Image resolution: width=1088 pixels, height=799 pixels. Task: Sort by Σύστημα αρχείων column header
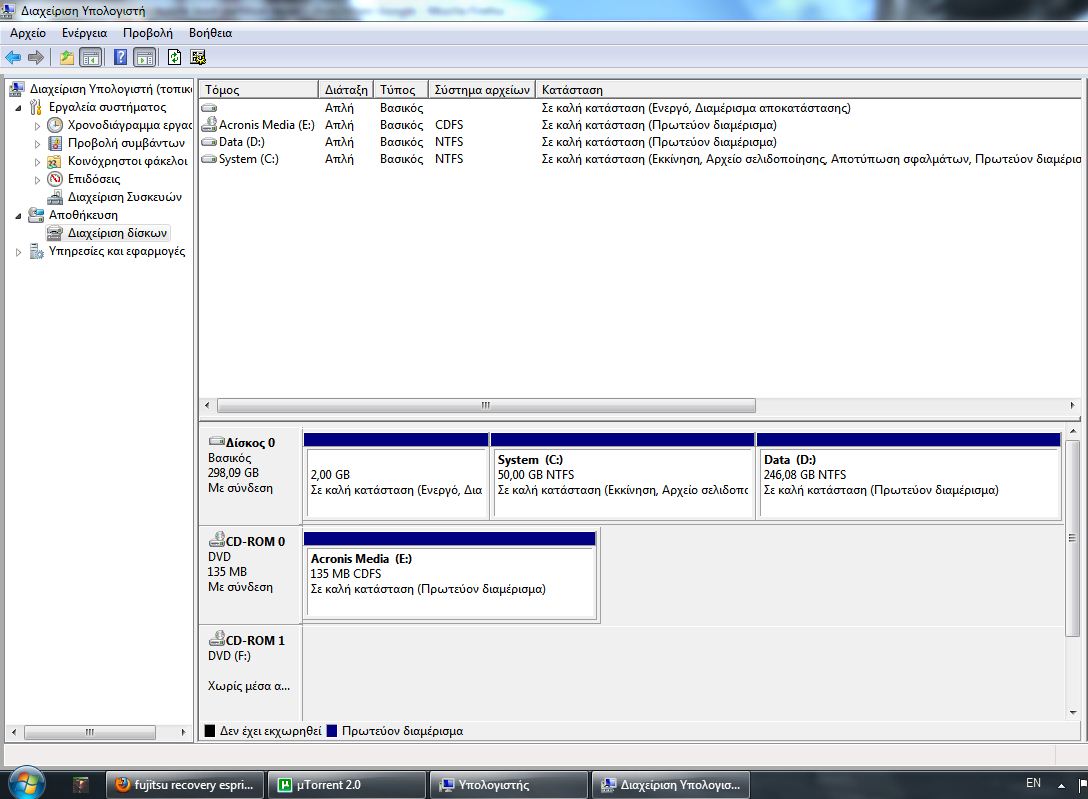click(x=482, y=89)
